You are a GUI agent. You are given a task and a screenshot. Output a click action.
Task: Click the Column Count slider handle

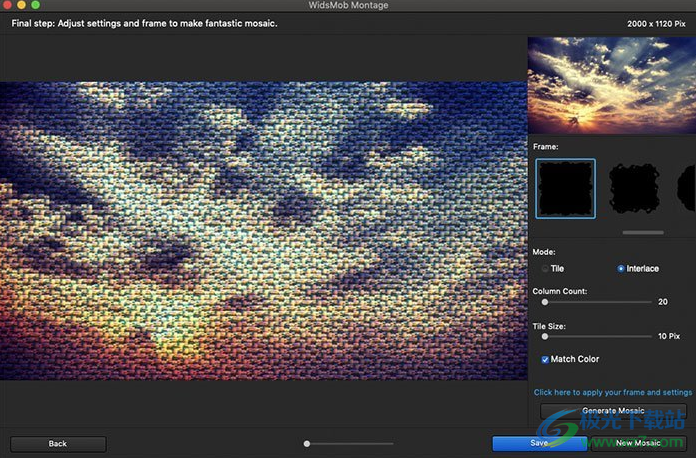(545, 301)
